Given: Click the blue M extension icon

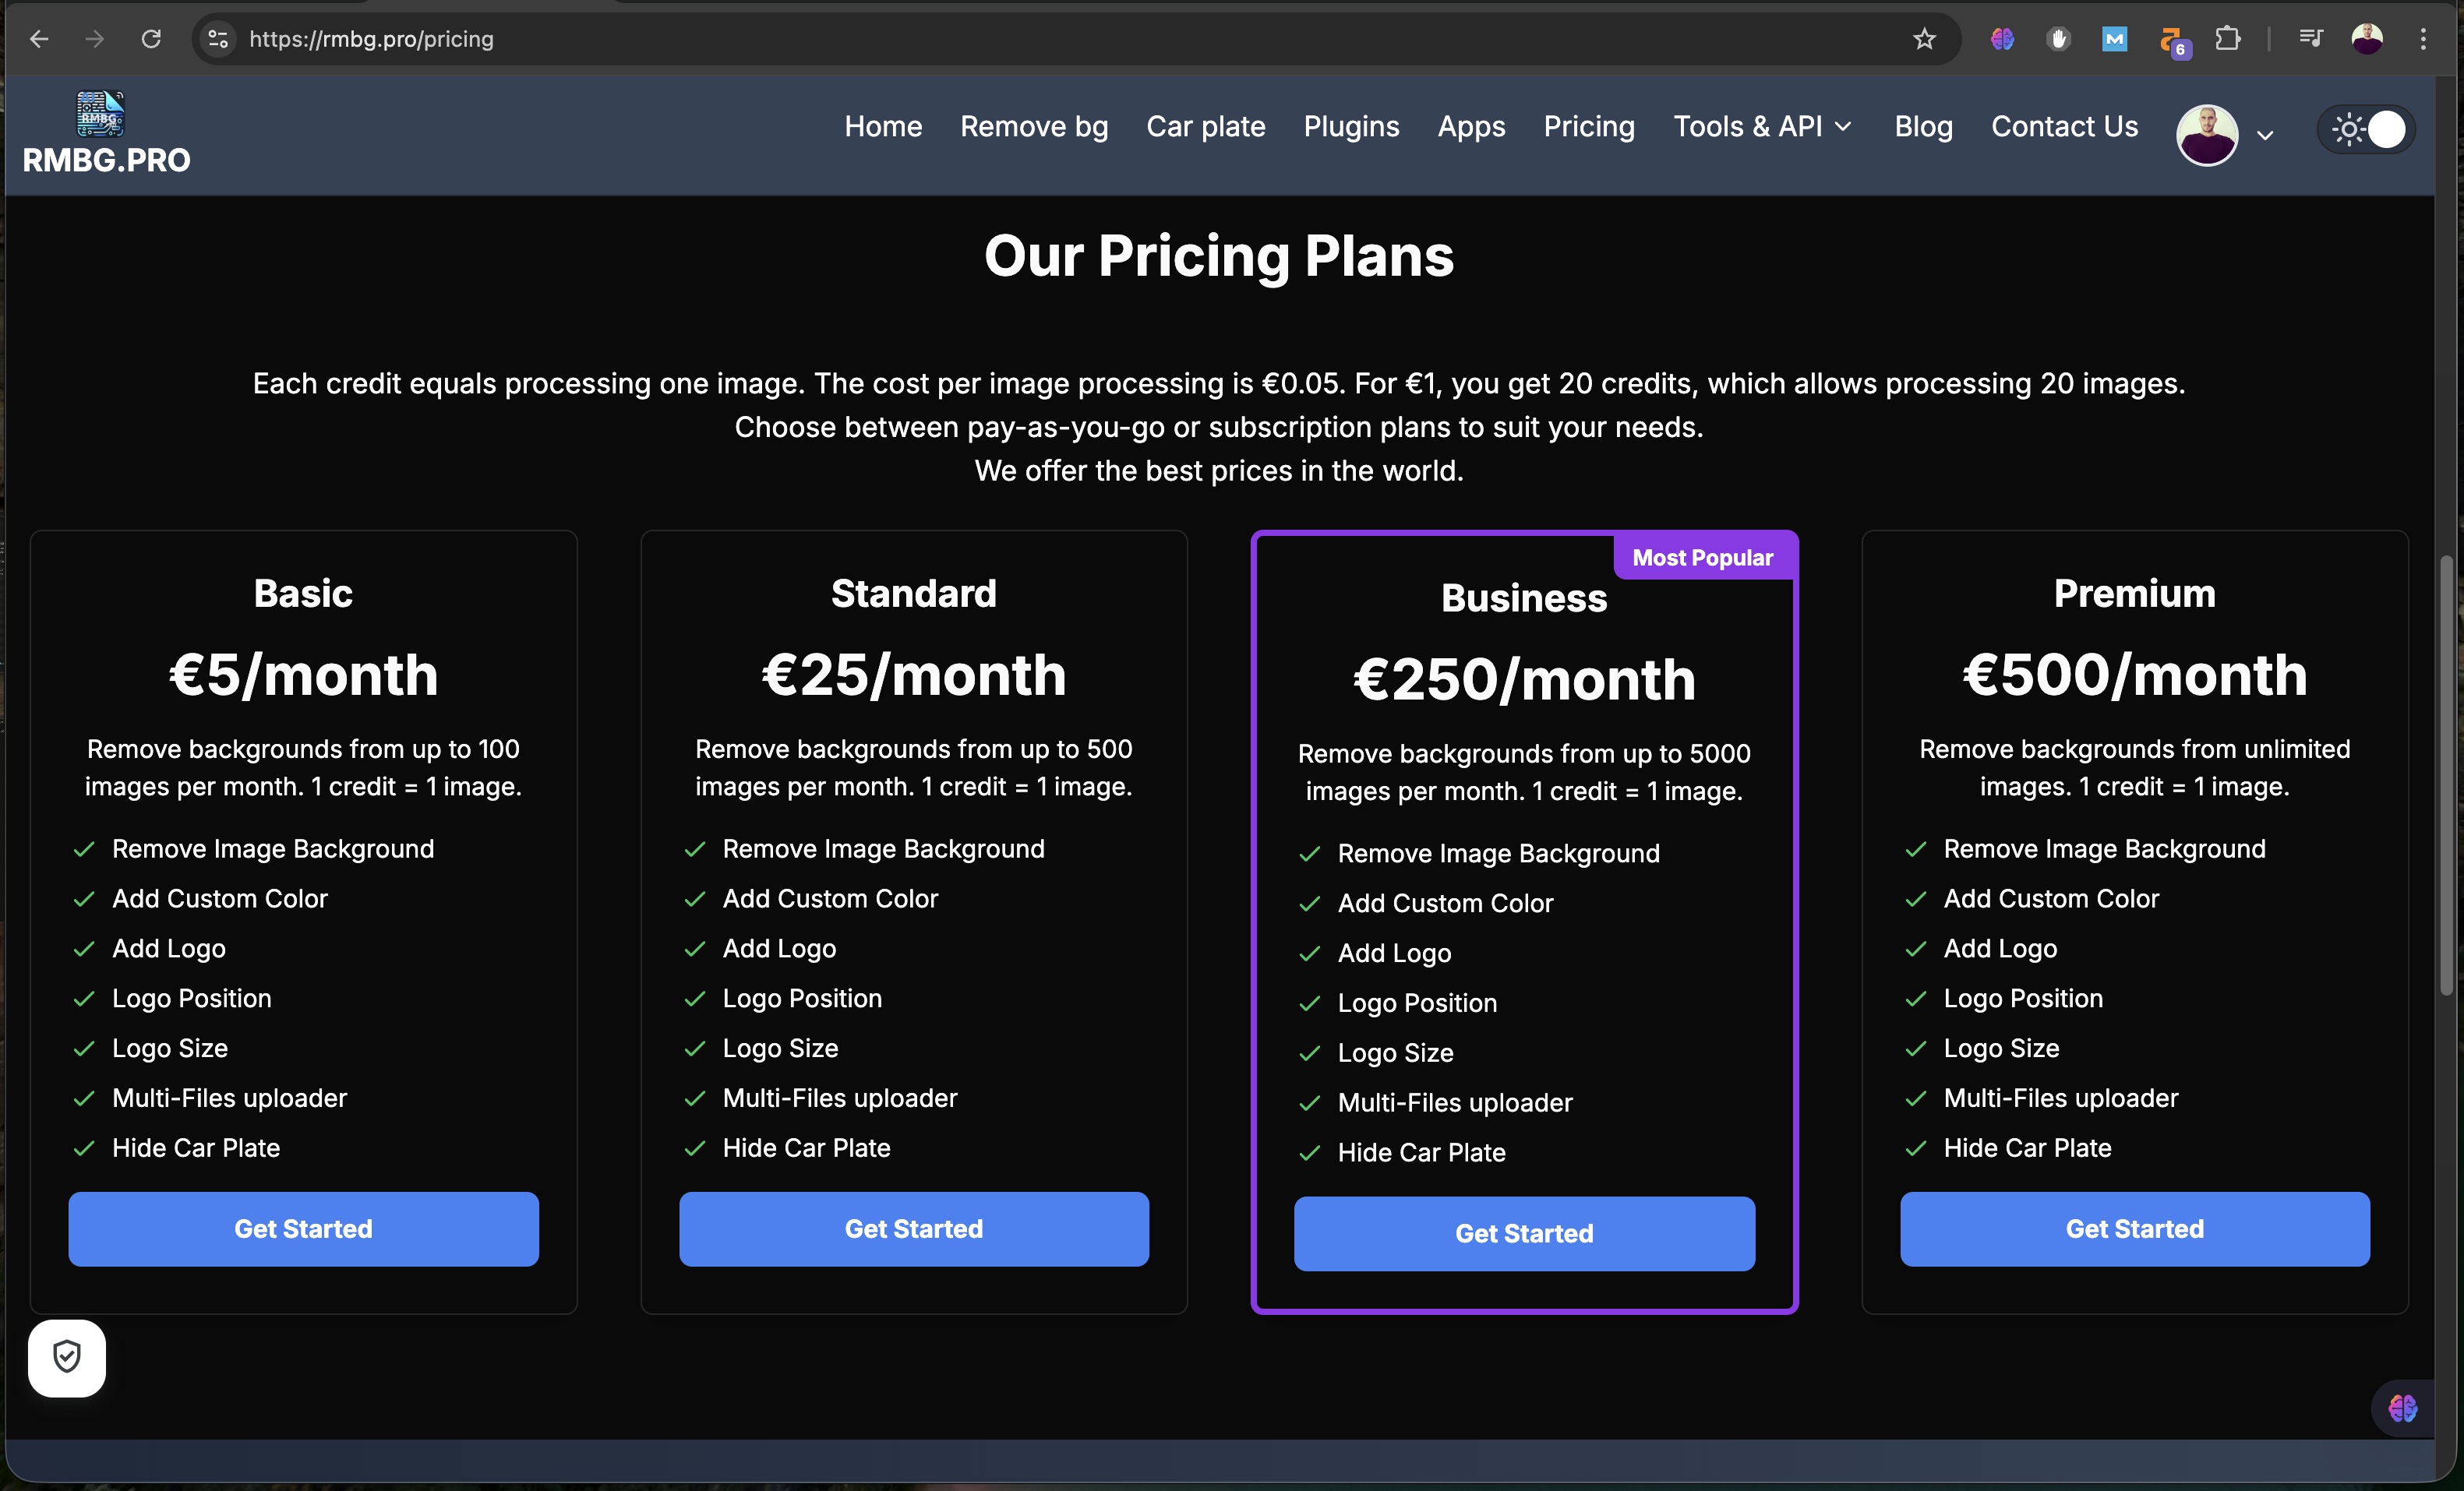Looking at the screenshot, I should coord(2114,39).
